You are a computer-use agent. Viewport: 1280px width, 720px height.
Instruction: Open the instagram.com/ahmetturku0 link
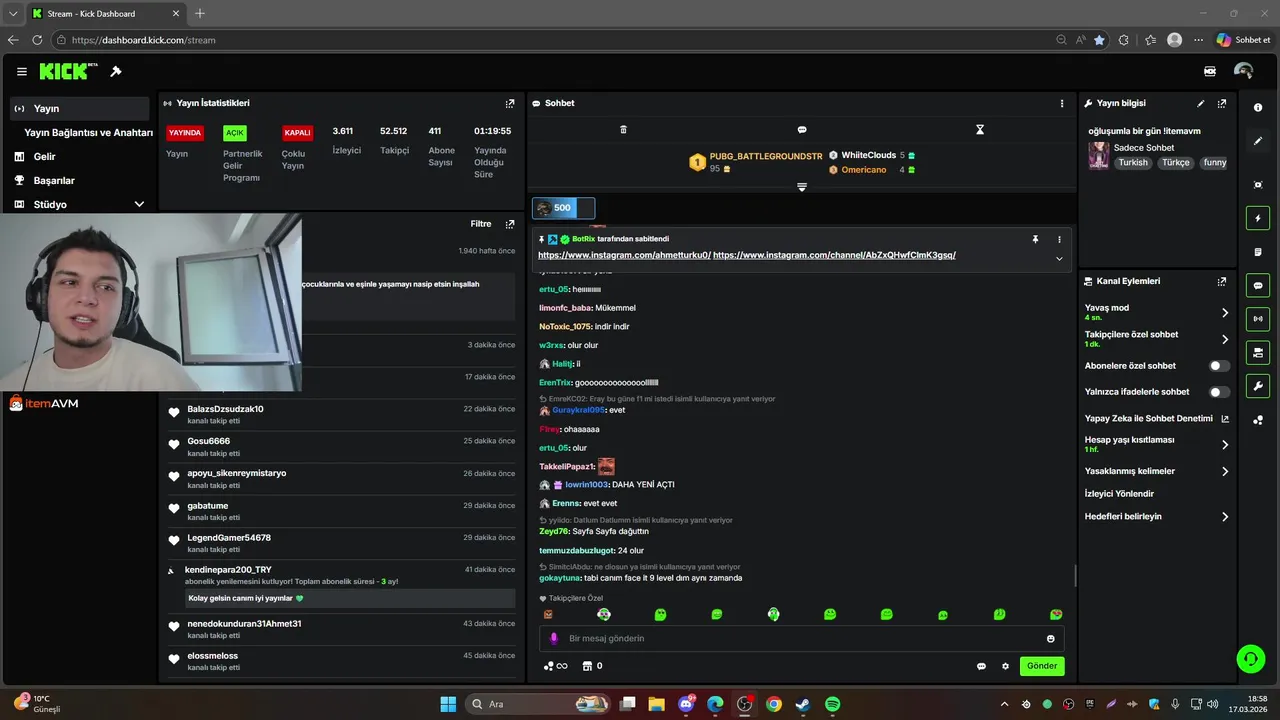(x=624, y=255)
